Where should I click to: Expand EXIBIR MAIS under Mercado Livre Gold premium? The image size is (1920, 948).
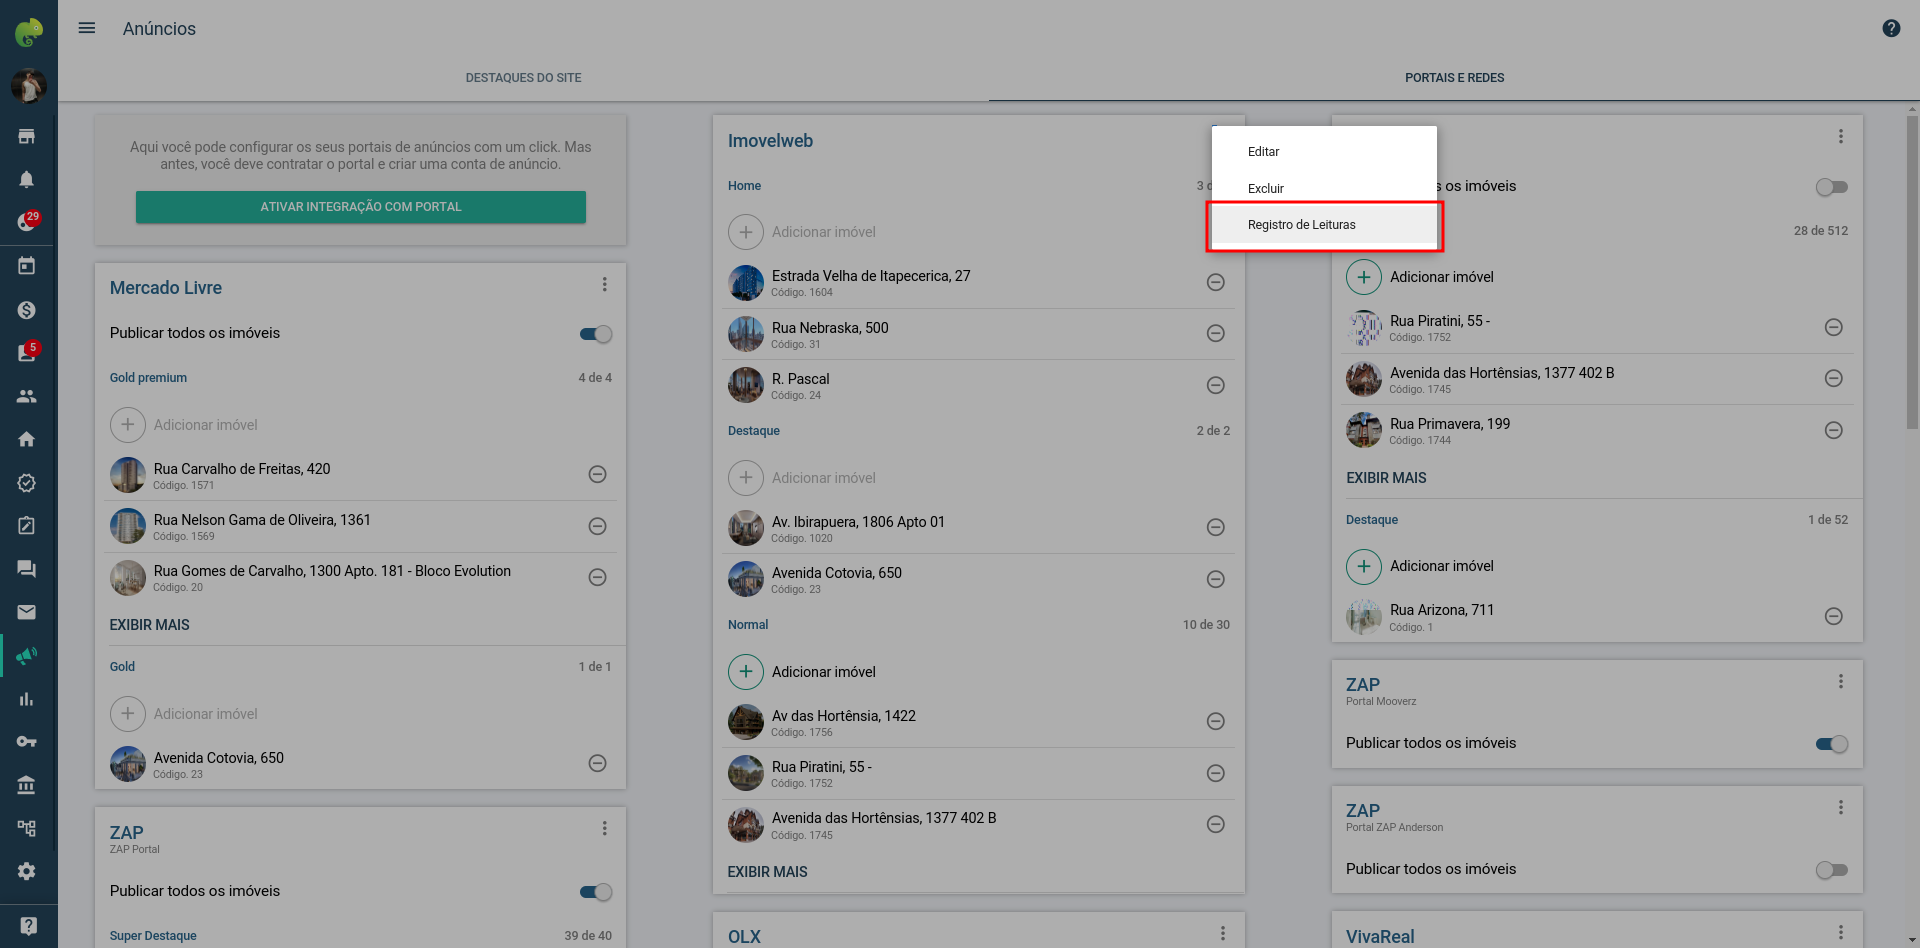pyautogui.click(x=149, y=625)
